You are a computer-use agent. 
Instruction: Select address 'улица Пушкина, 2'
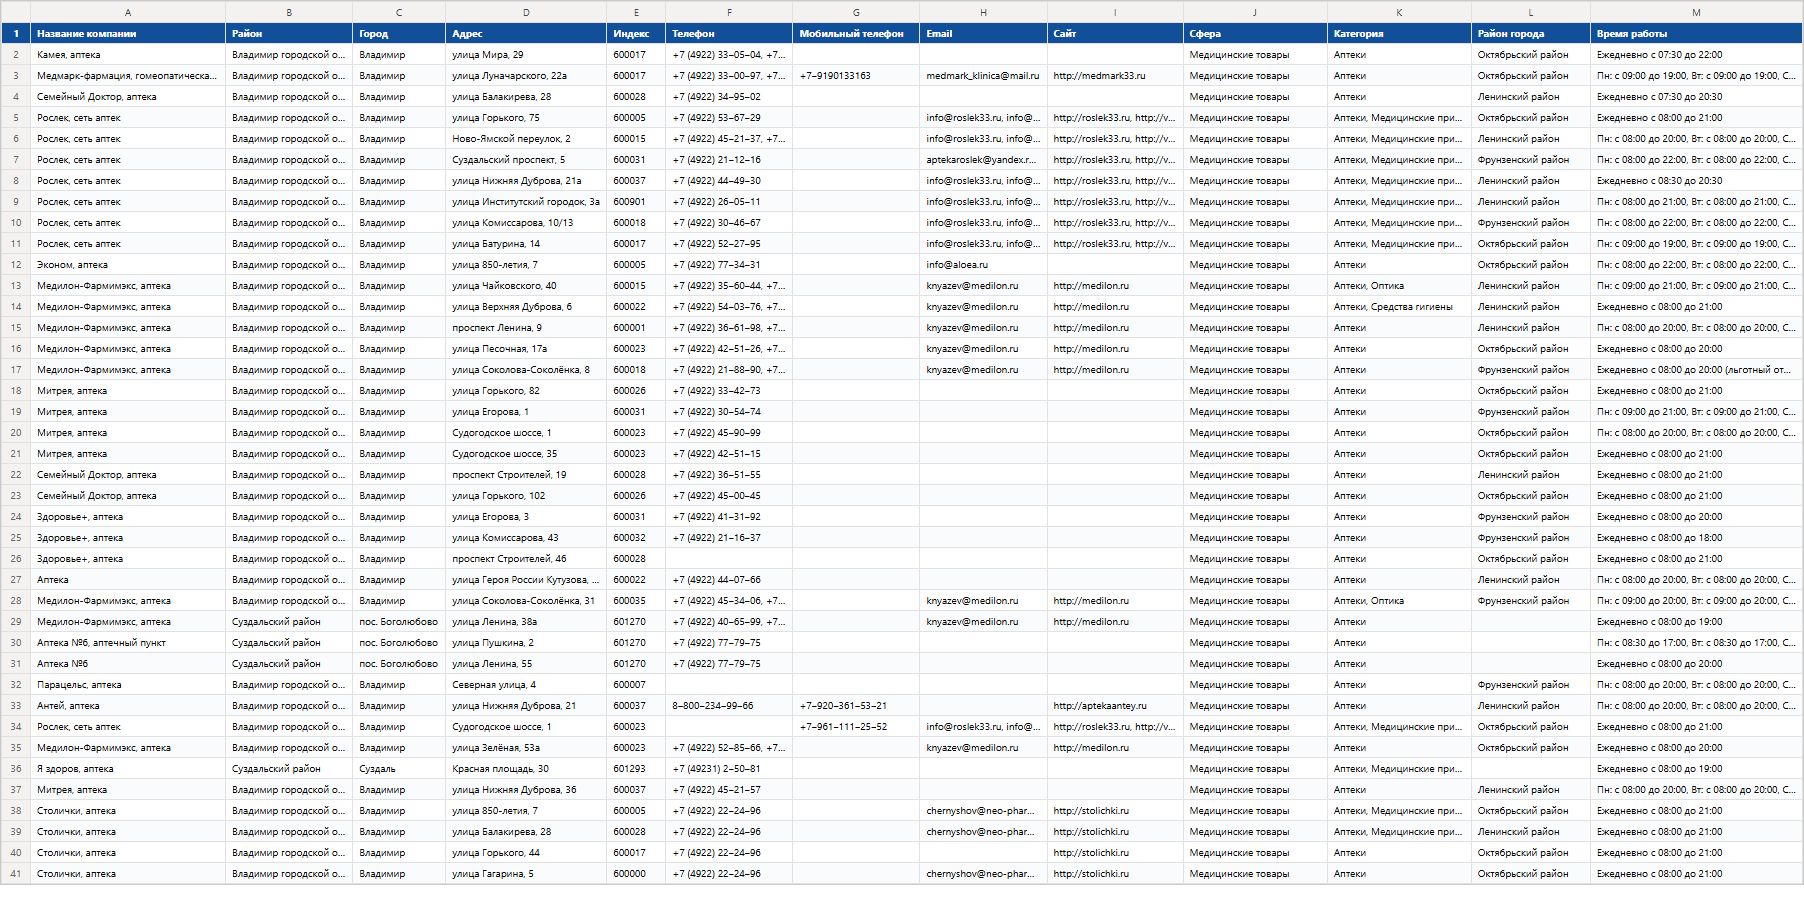(526, 643)
